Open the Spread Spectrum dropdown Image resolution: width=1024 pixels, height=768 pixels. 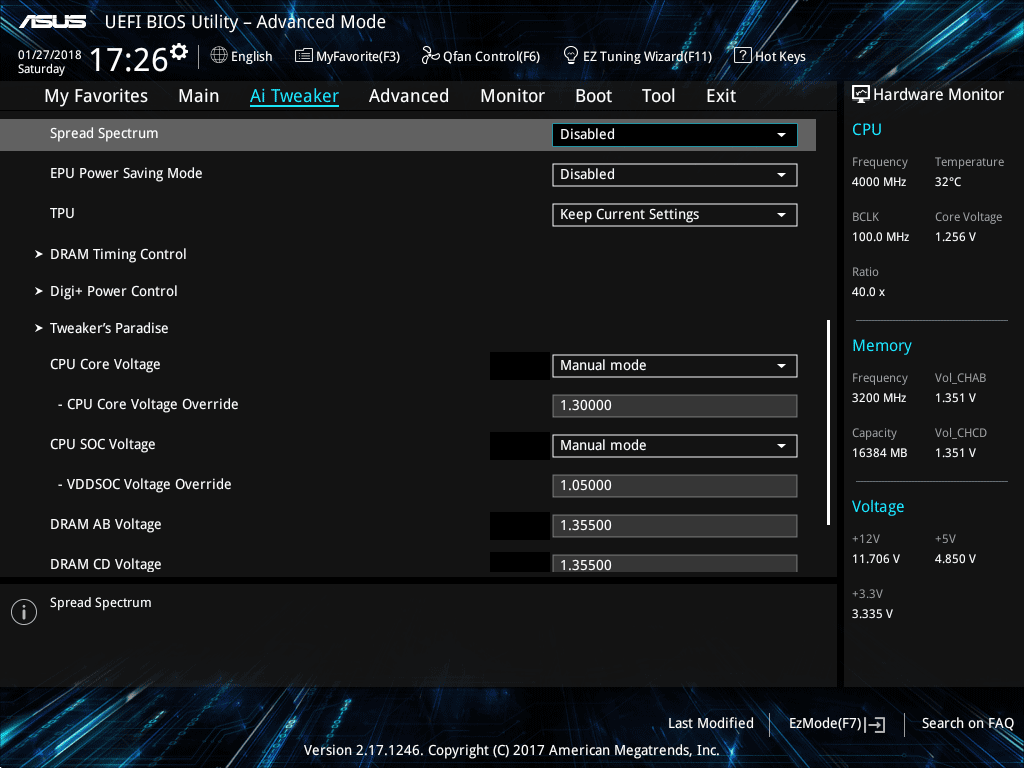(x=675, y=135)
